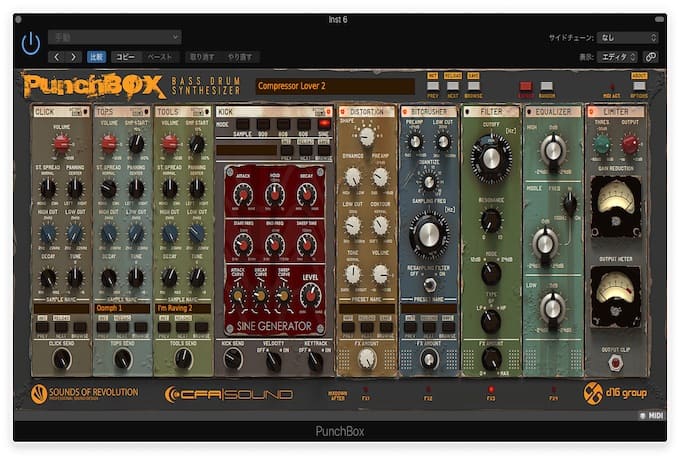Click the FX3 indicator LED
680x460 pixels.
point(491,390)
